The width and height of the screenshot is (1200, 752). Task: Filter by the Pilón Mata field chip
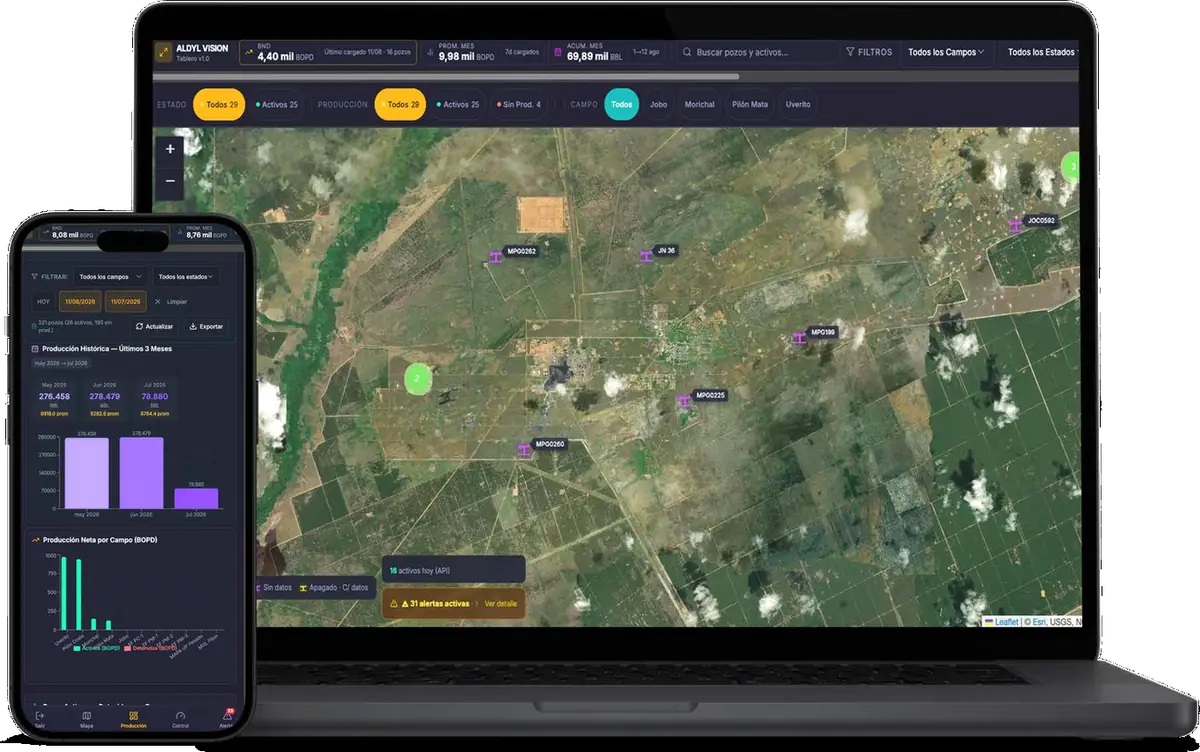750,104
